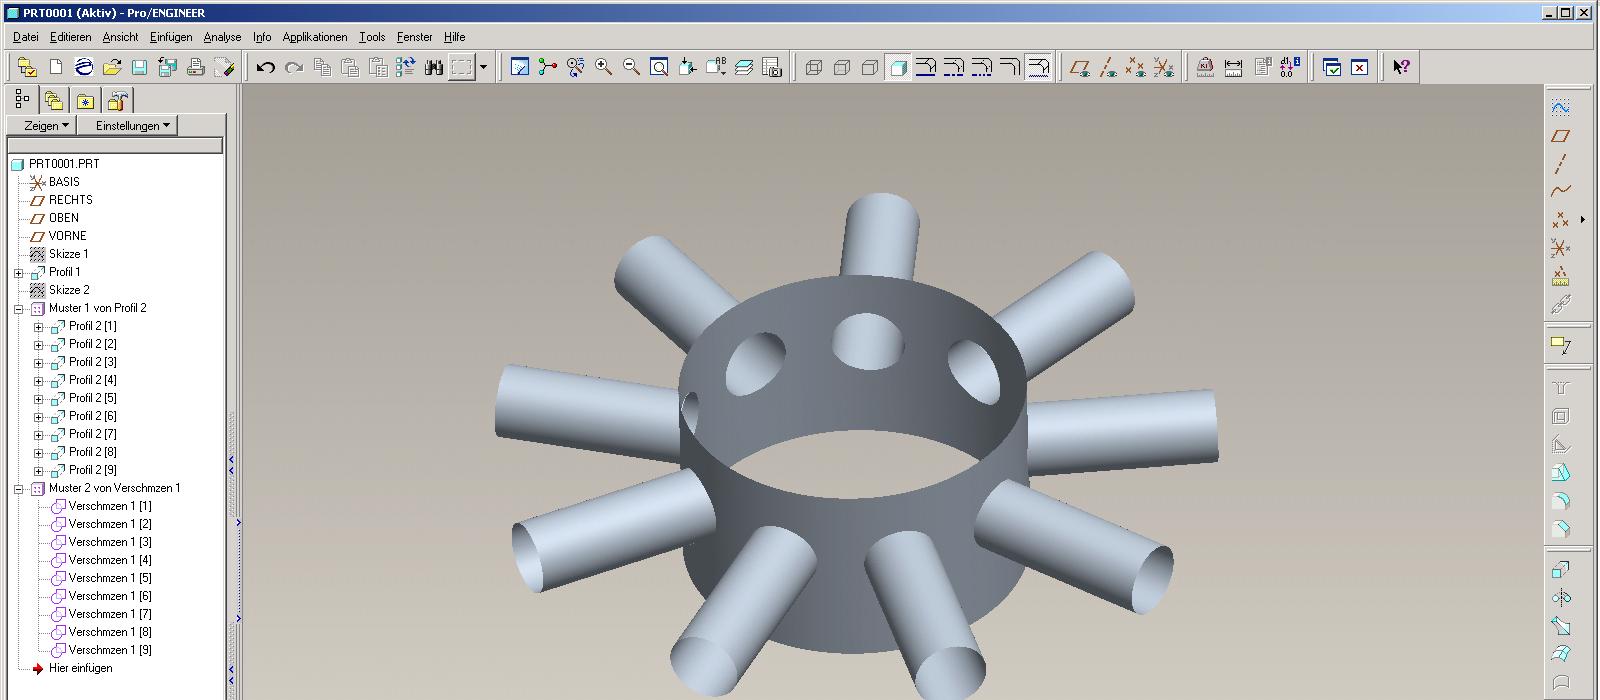Click the model tree search field
The width and height of the screenshot is (1600, 700).
(x=115, y=146)
